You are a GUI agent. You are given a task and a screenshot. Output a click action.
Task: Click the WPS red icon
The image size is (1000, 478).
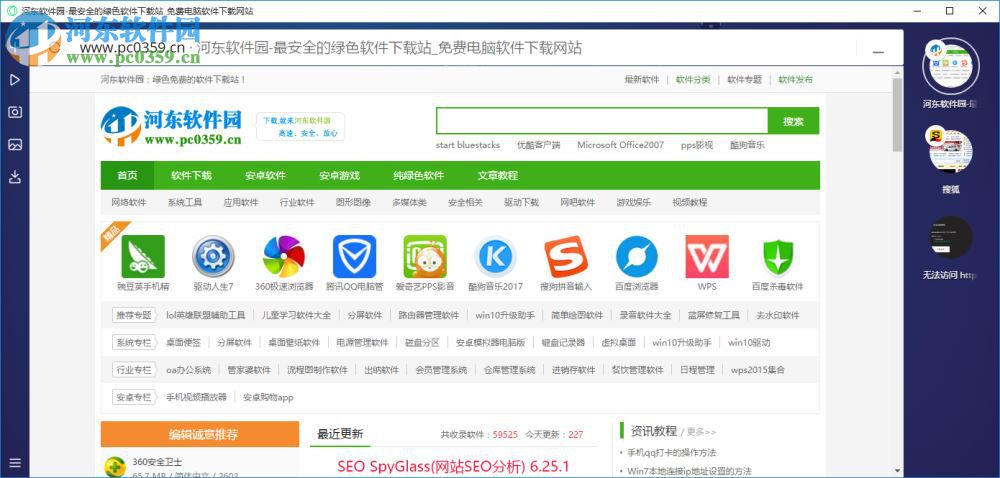click(x=707, y=256)
